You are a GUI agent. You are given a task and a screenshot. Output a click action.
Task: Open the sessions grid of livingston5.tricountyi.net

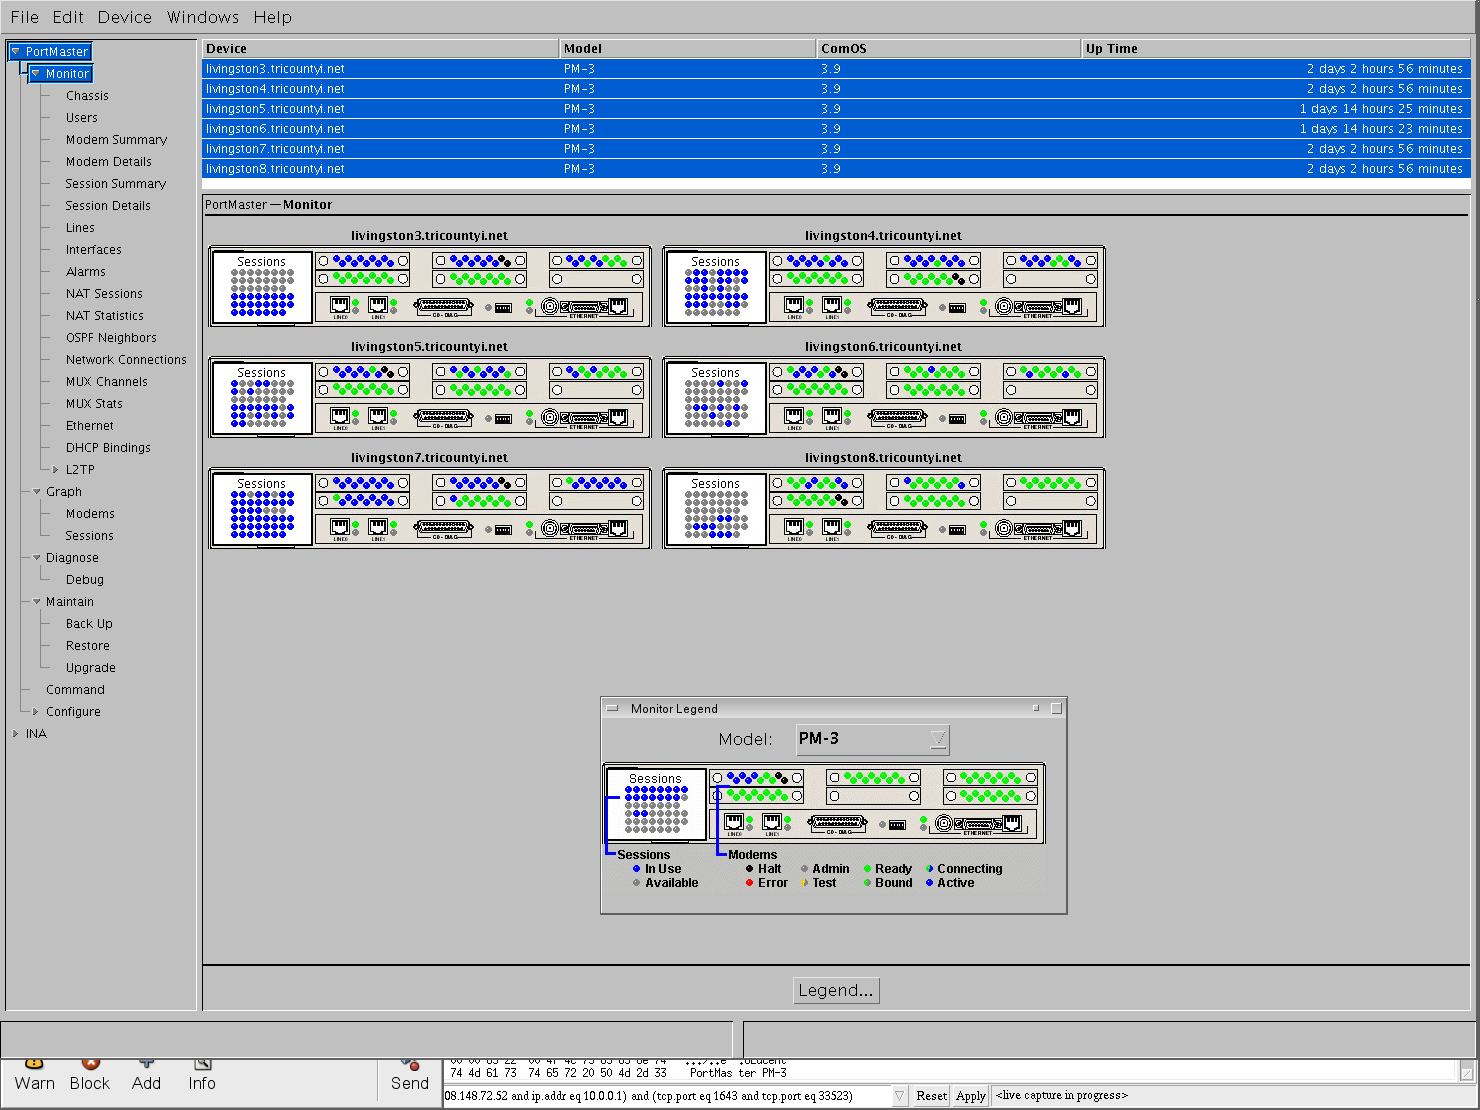(262, 398)
